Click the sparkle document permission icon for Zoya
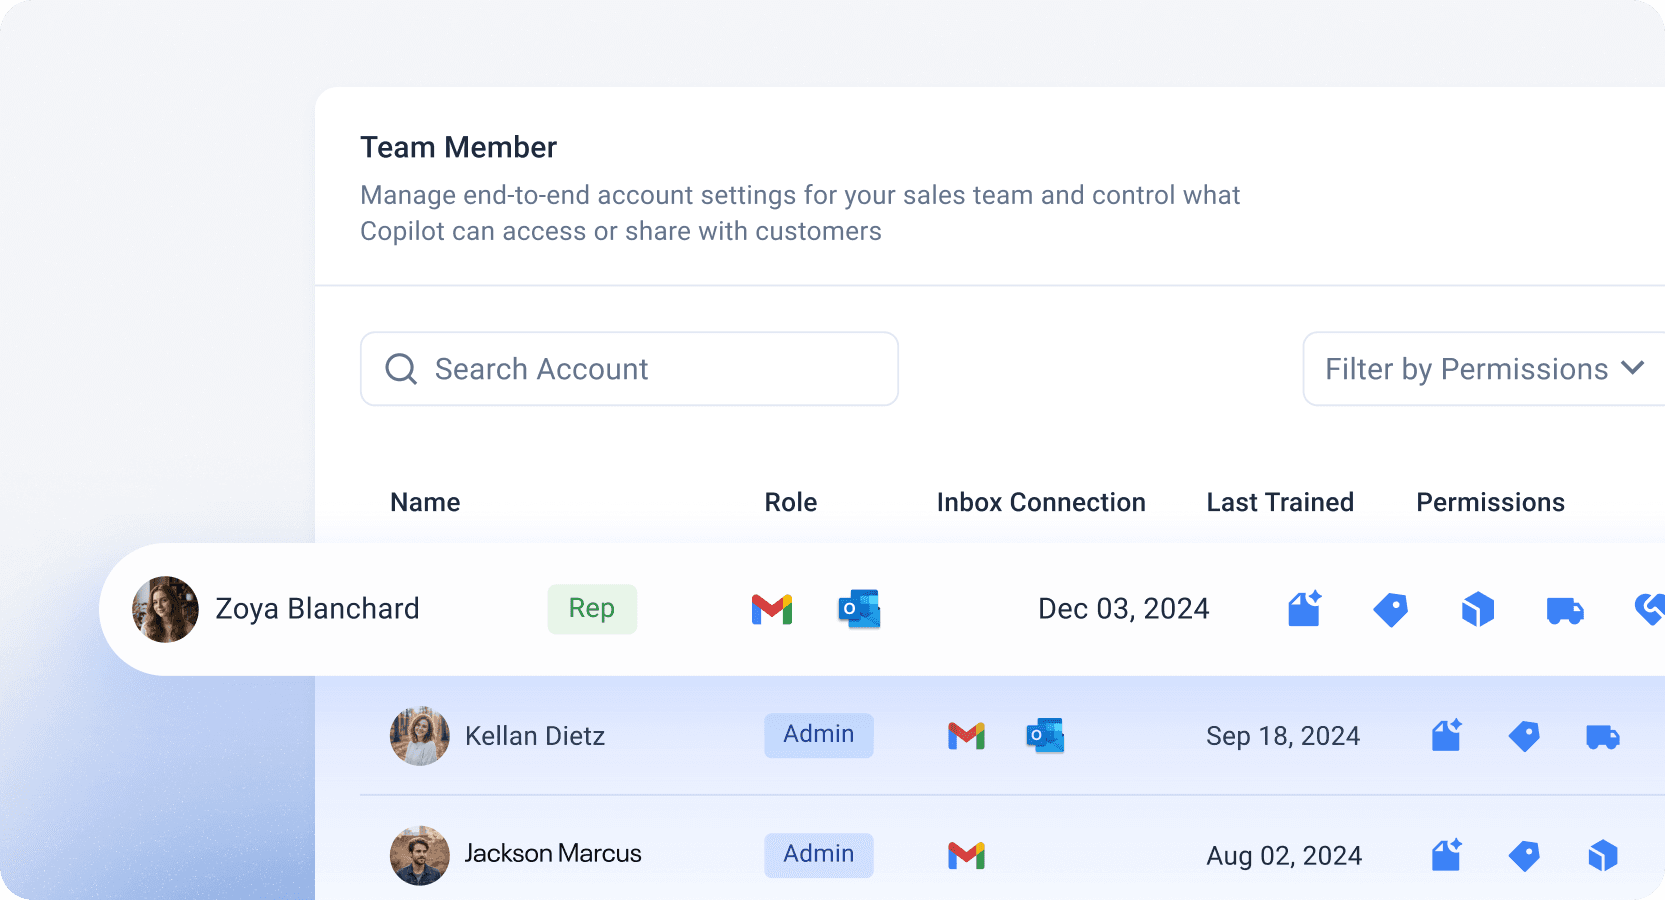Image resolution: width=1665 pixels, height=900 pixels. click(1304, 609)
